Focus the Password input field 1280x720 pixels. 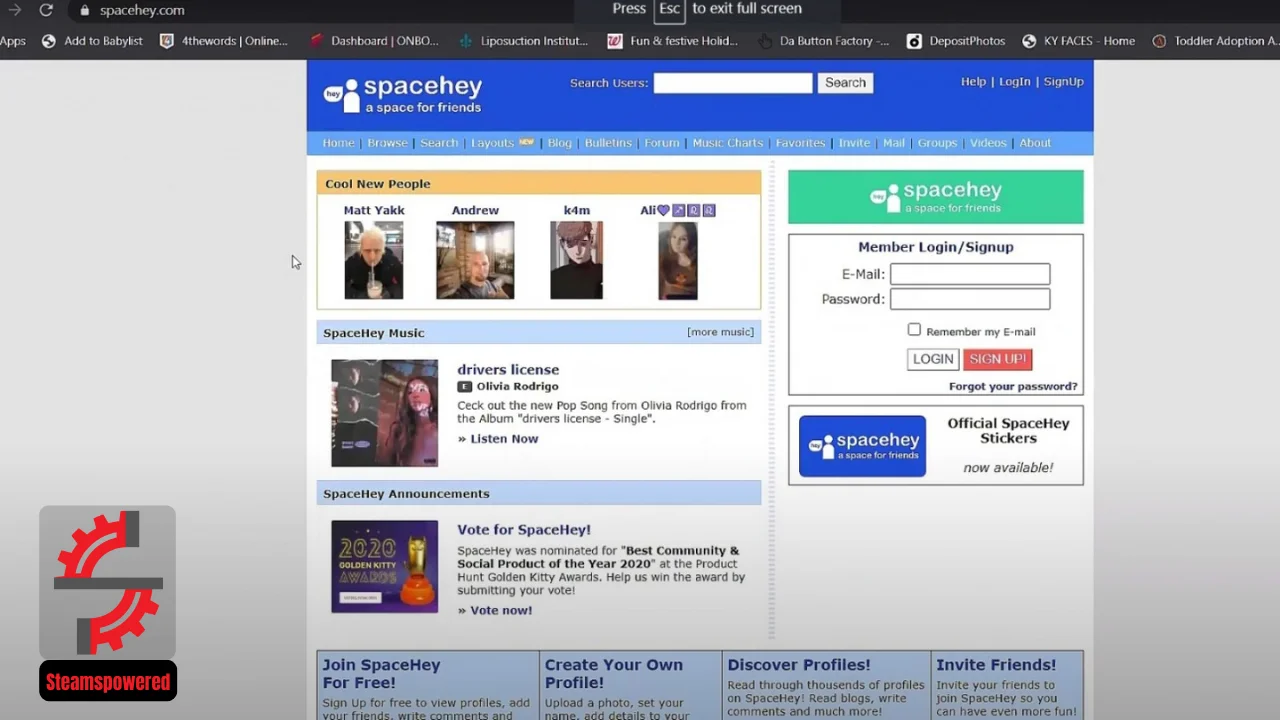click(x=970, y=299)
